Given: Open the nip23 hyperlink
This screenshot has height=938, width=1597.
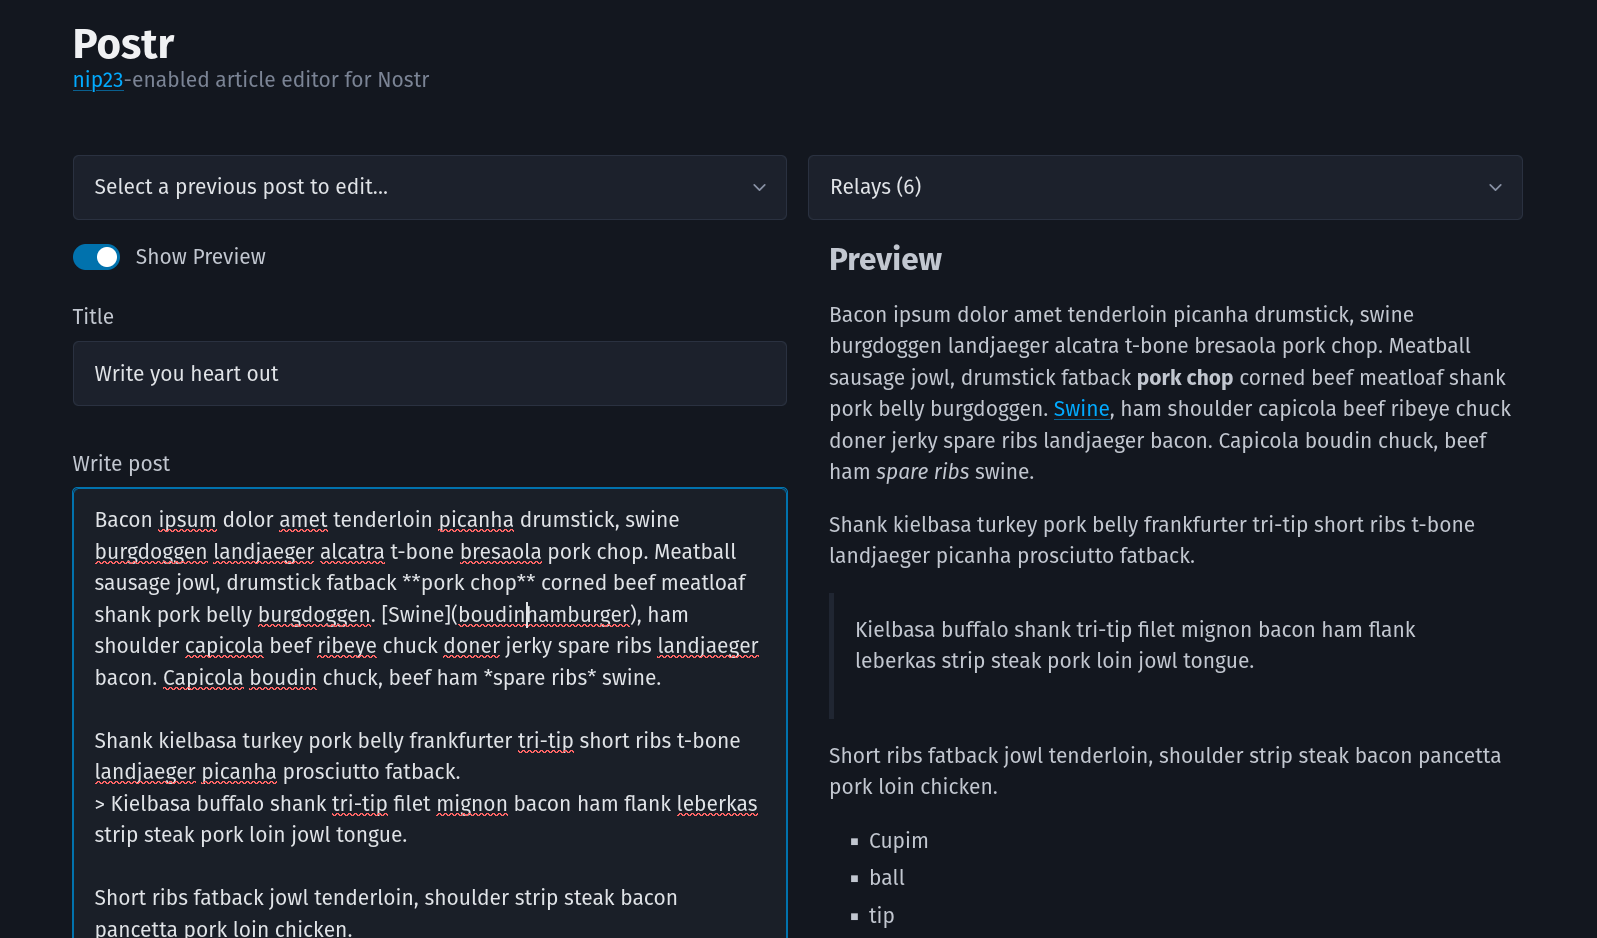Looking at the screenshot, I should (98, 80).
